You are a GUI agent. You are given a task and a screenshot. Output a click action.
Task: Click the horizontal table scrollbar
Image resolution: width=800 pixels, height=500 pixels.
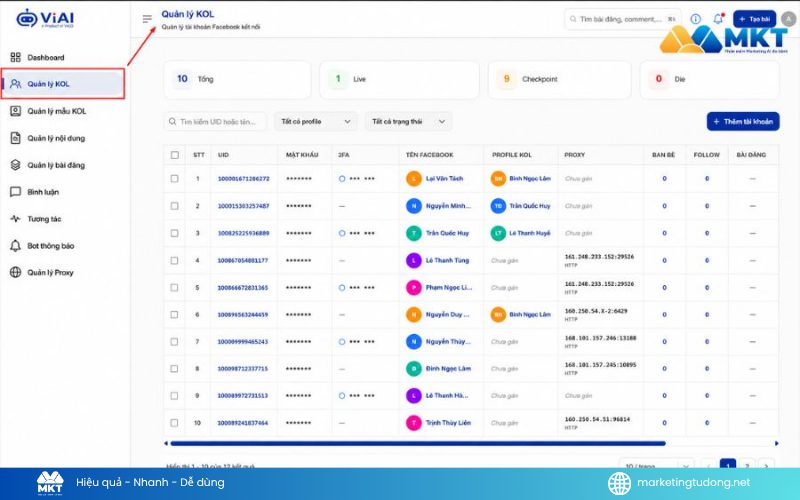(x=418, y=443)
